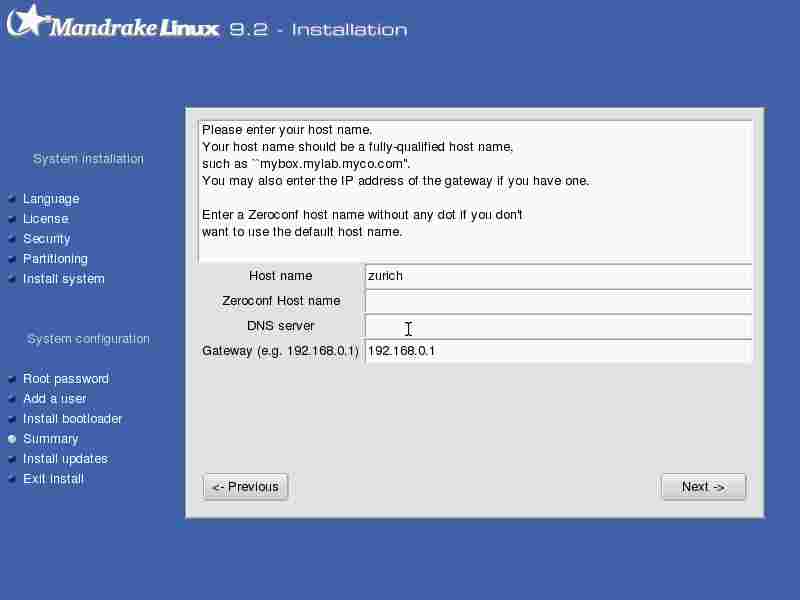Click the active bullet beside Summary
The height and width of the screenshot is (600, 800).
[12, 439]
